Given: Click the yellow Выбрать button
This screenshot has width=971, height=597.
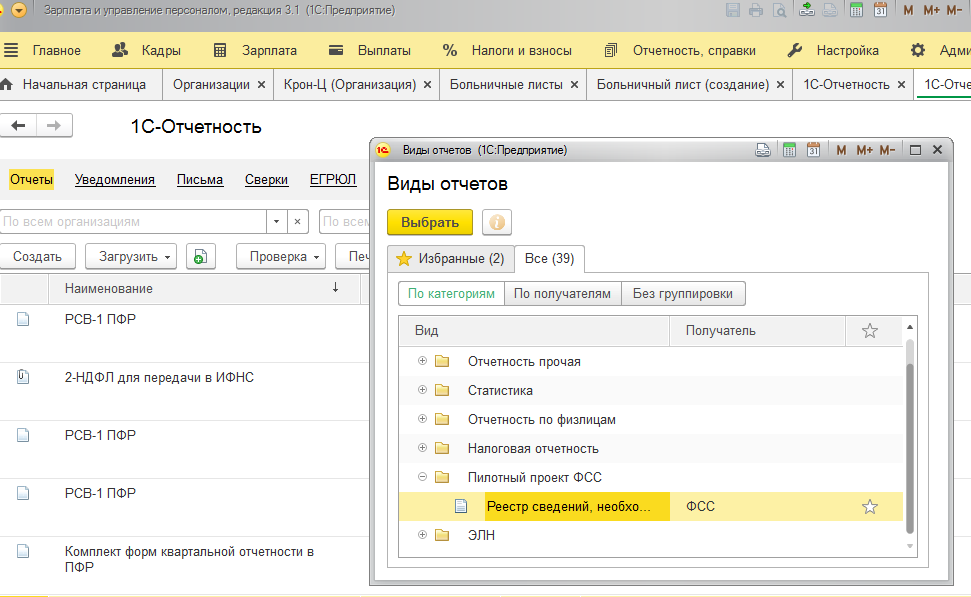Looking at the screenshot, I should (430, 222).
